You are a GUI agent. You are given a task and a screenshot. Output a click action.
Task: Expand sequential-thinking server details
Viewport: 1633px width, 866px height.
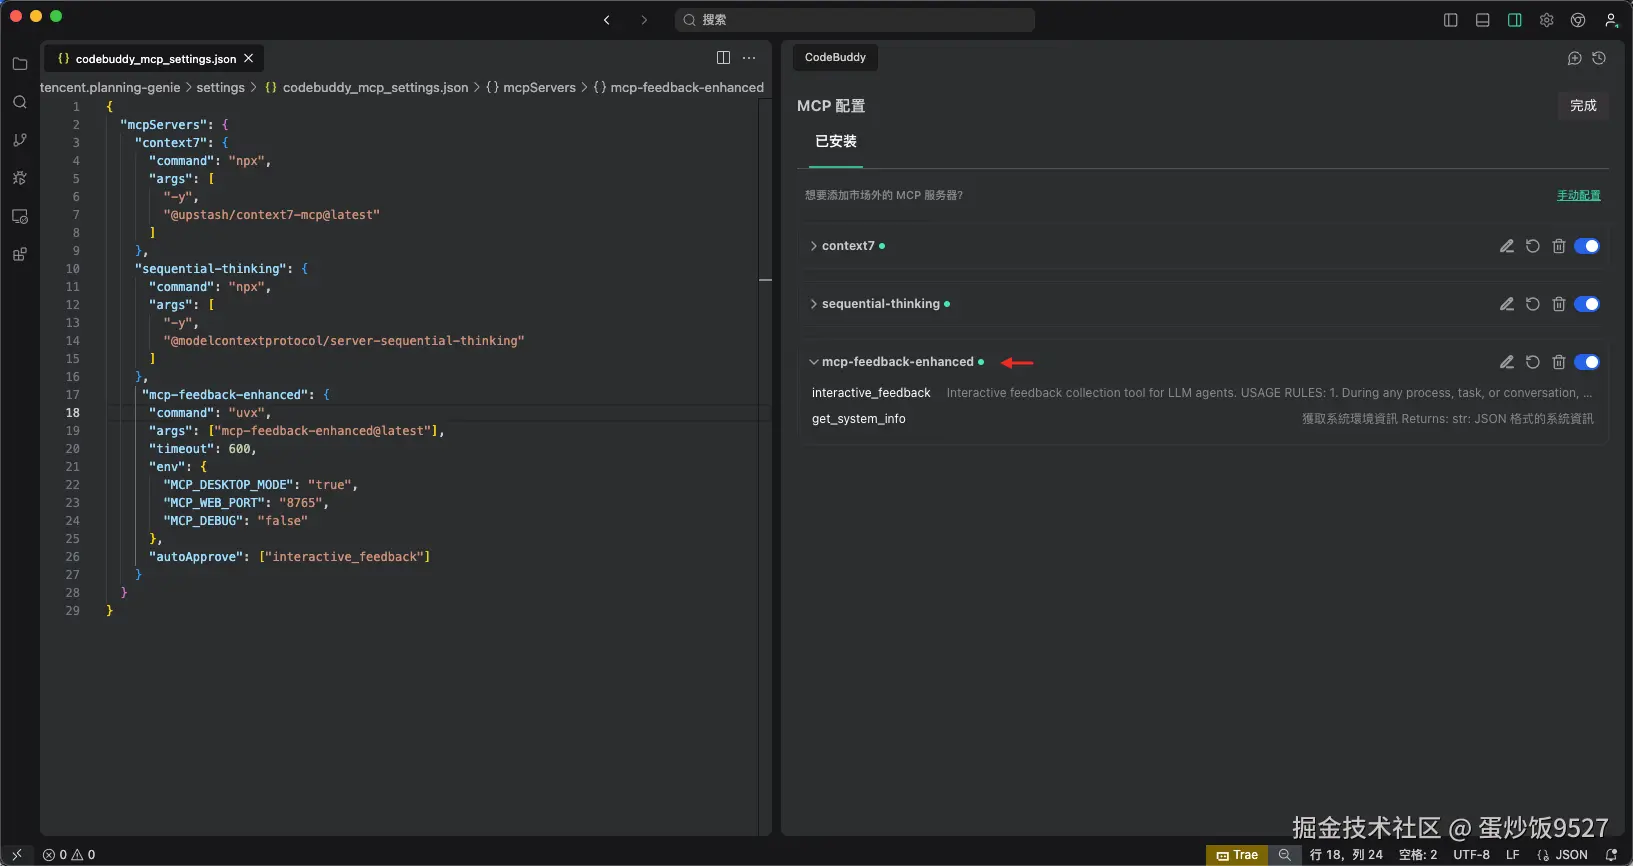814,304
